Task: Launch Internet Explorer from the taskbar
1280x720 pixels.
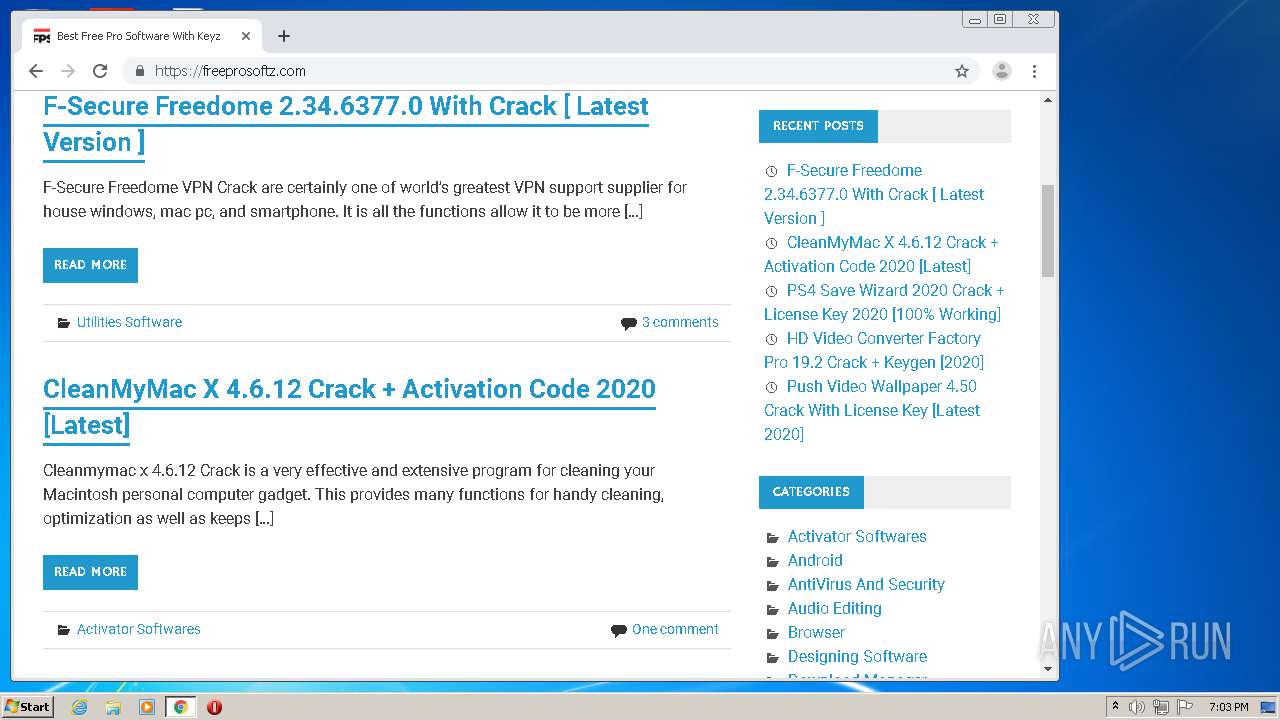Action: (79, 707)
